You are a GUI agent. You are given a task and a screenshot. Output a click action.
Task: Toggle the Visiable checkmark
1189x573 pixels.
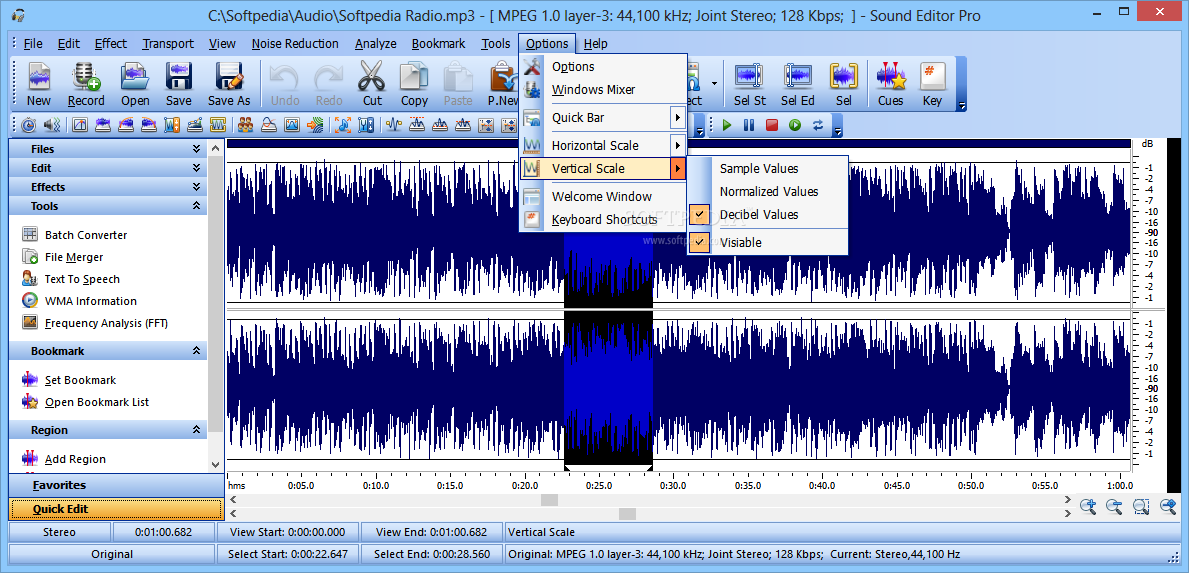point(701,243)
